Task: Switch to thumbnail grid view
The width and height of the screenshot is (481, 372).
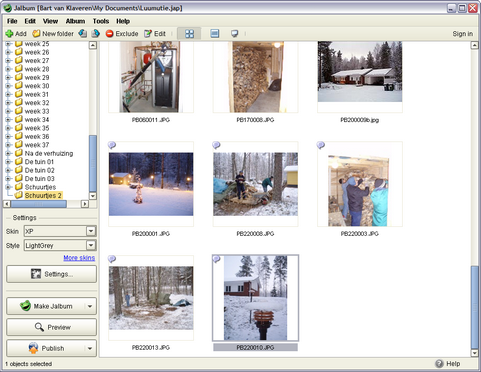Action: coord(189,34)
